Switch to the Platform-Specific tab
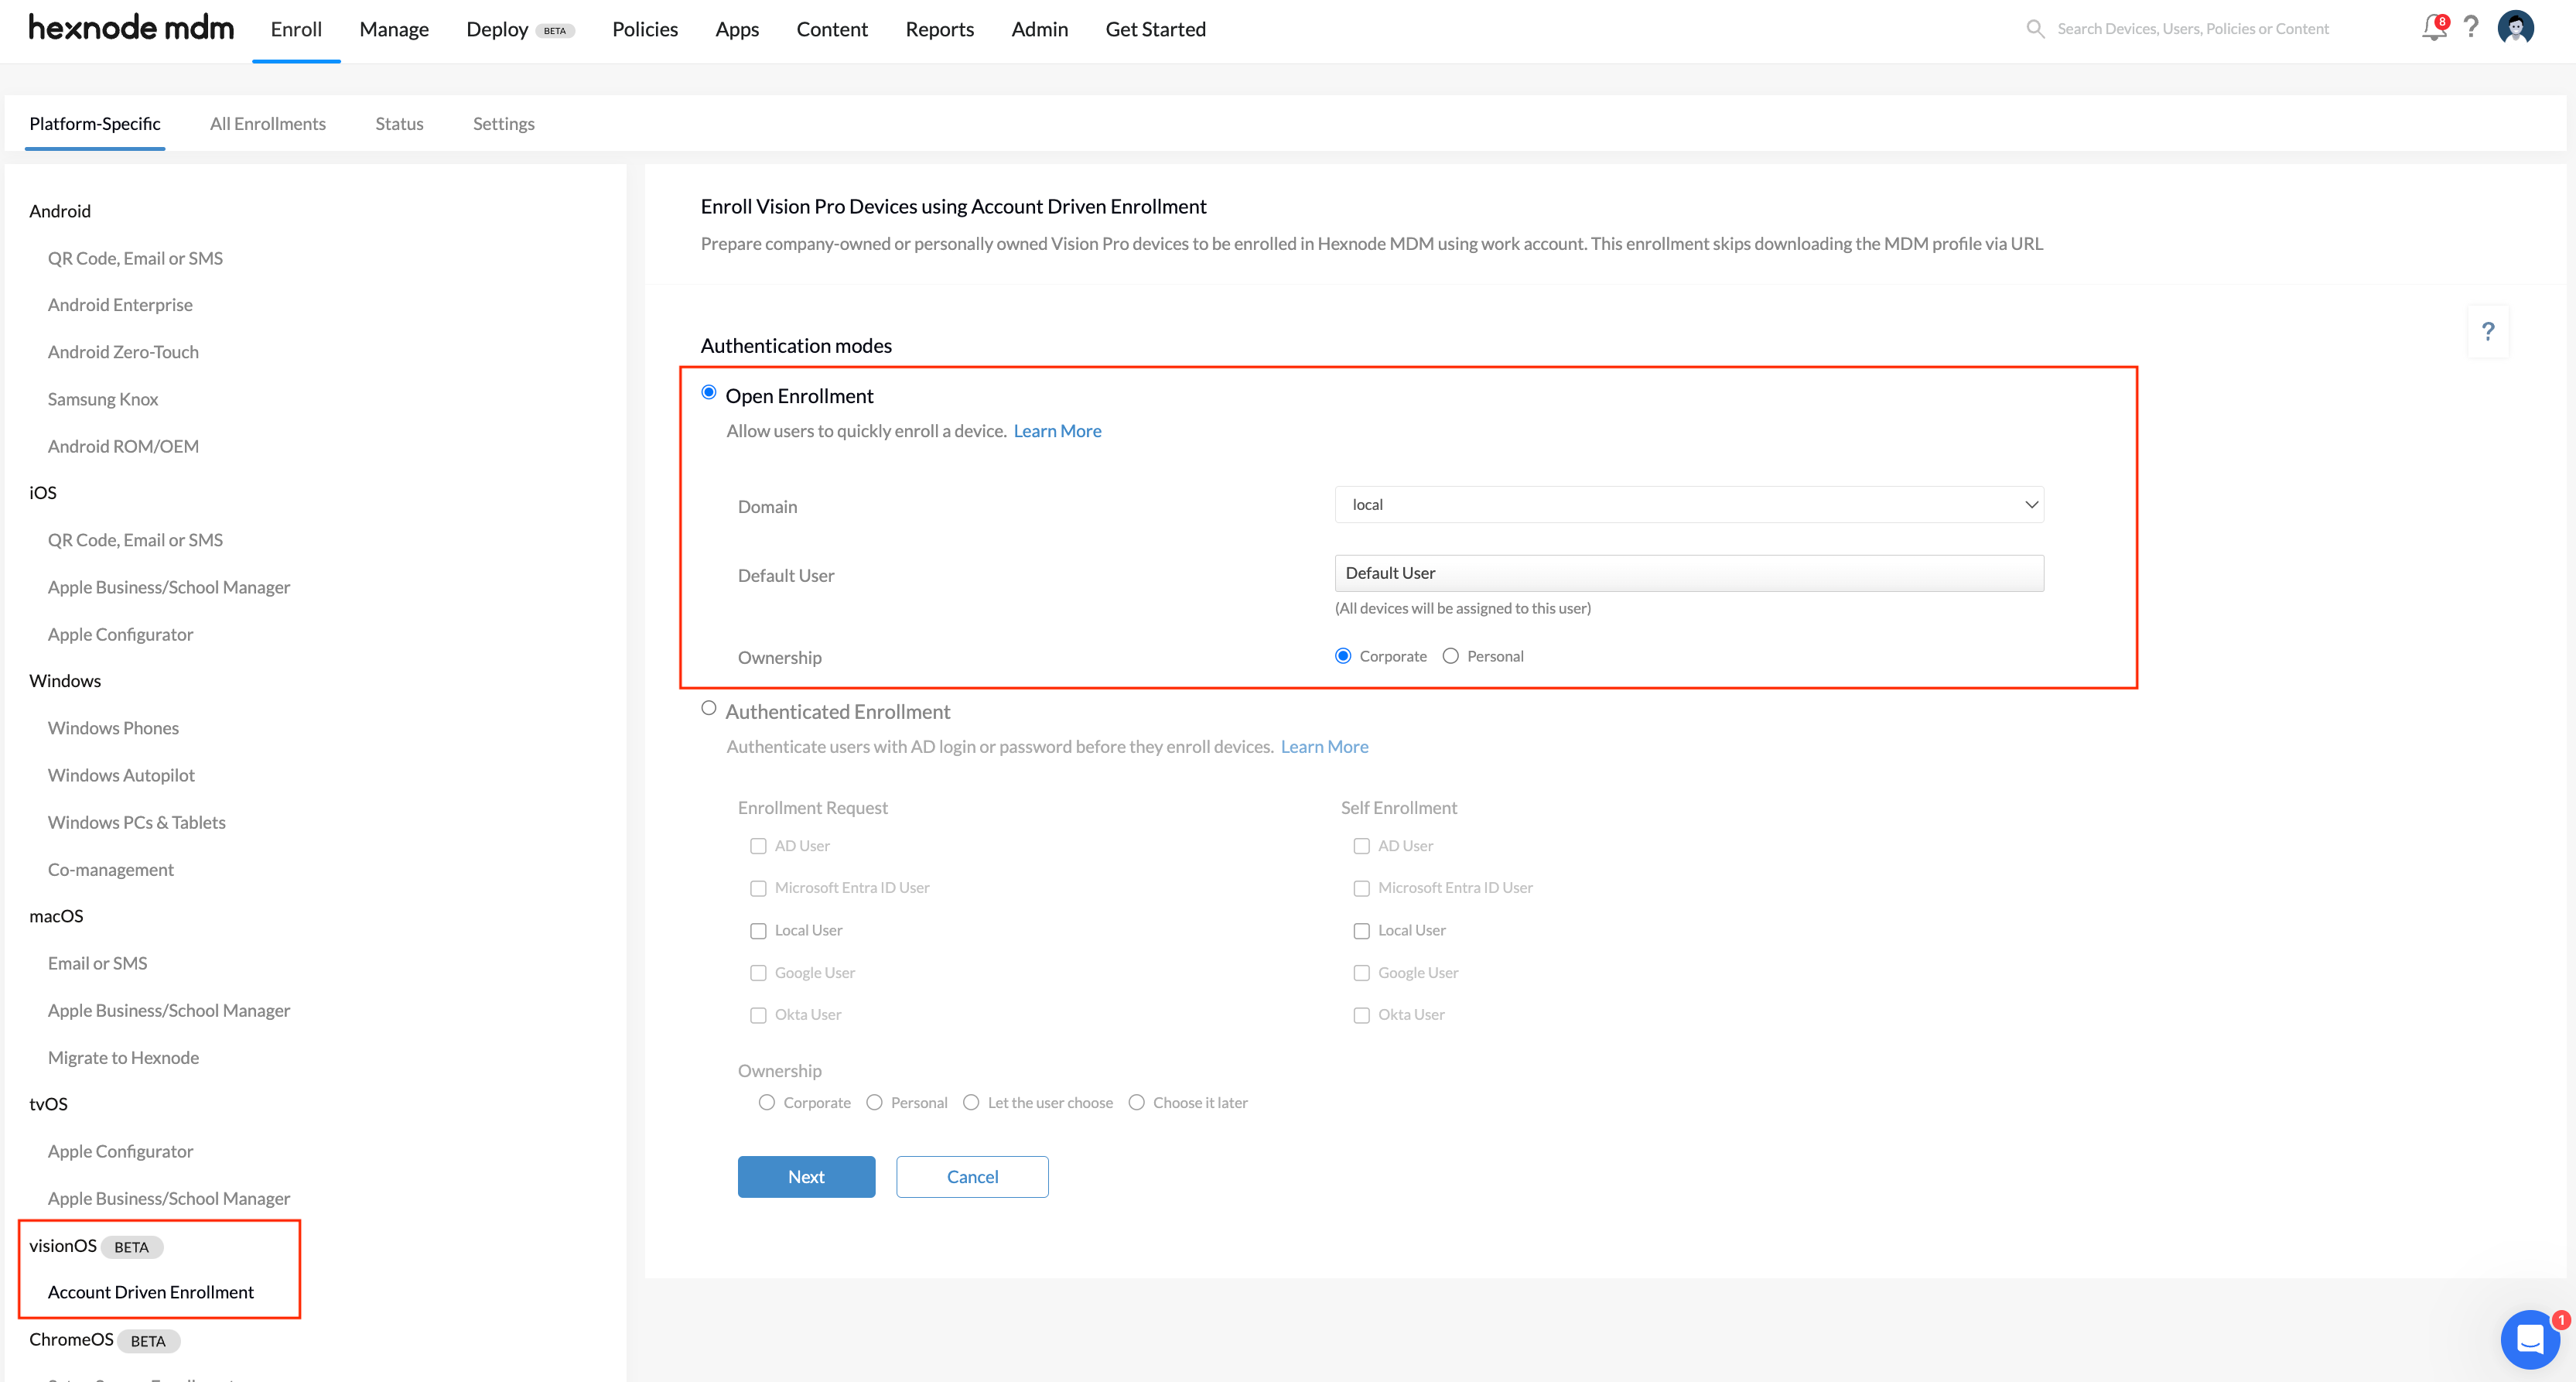The width and height of the screenshot is (2576, 1382). [95, 123]
